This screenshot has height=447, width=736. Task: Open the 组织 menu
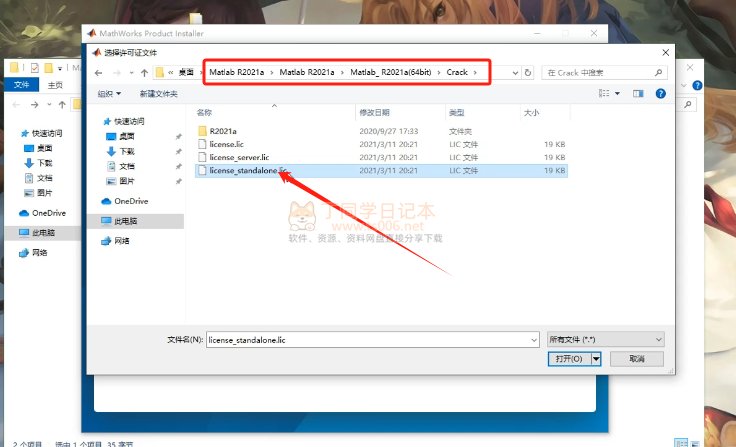[x=109, y=94]
